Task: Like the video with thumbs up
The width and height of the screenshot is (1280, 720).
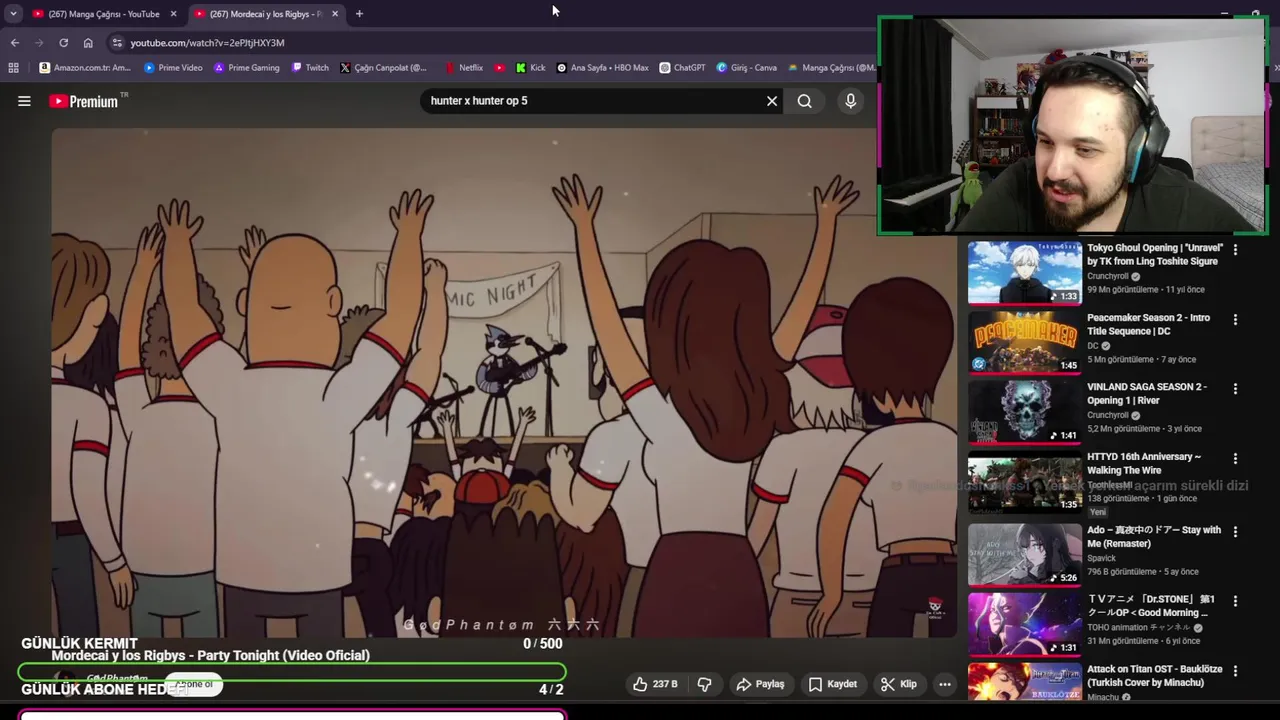Action: tap(656, 684)
